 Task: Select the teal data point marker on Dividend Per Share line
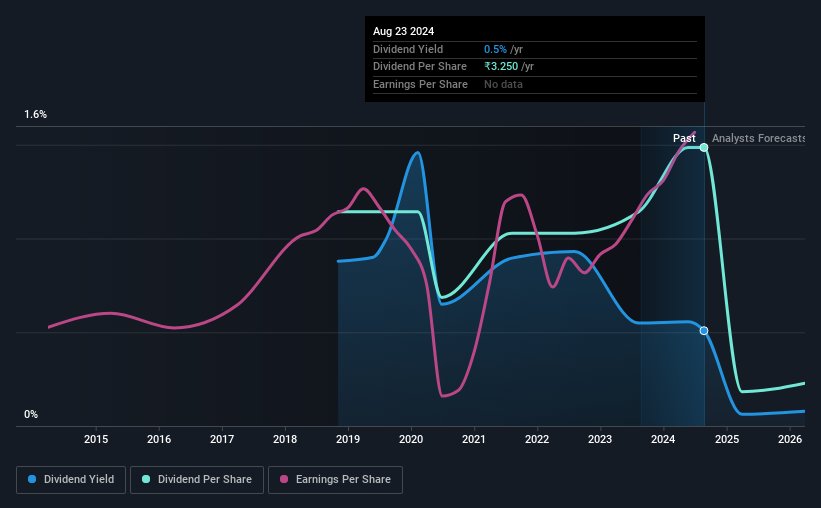(x=704, y=148)
